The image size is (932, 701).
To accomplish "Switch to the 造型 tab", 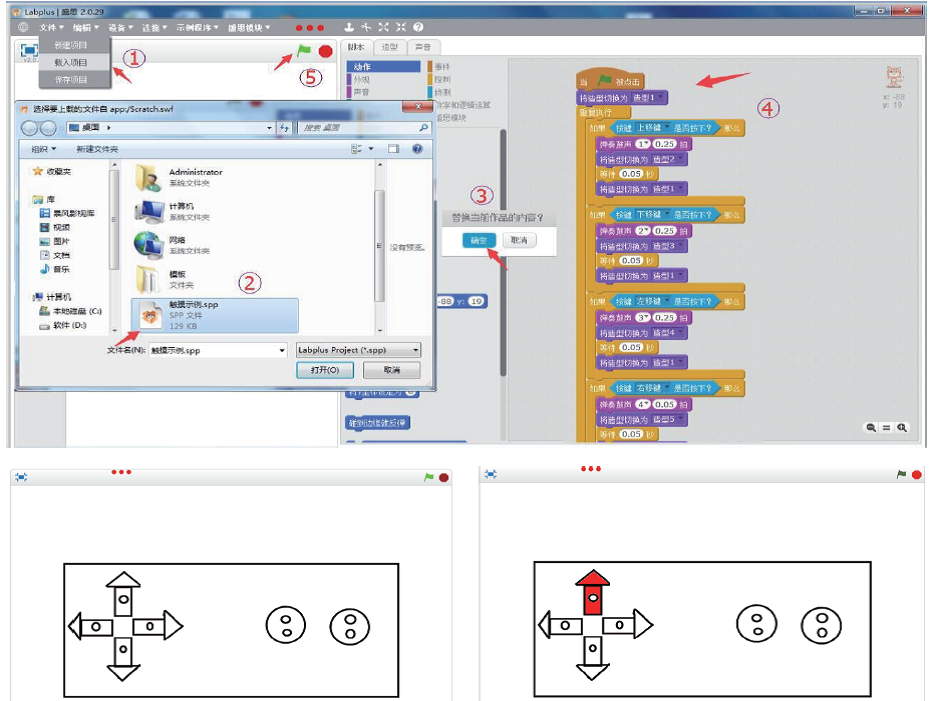I will [390, 47].
